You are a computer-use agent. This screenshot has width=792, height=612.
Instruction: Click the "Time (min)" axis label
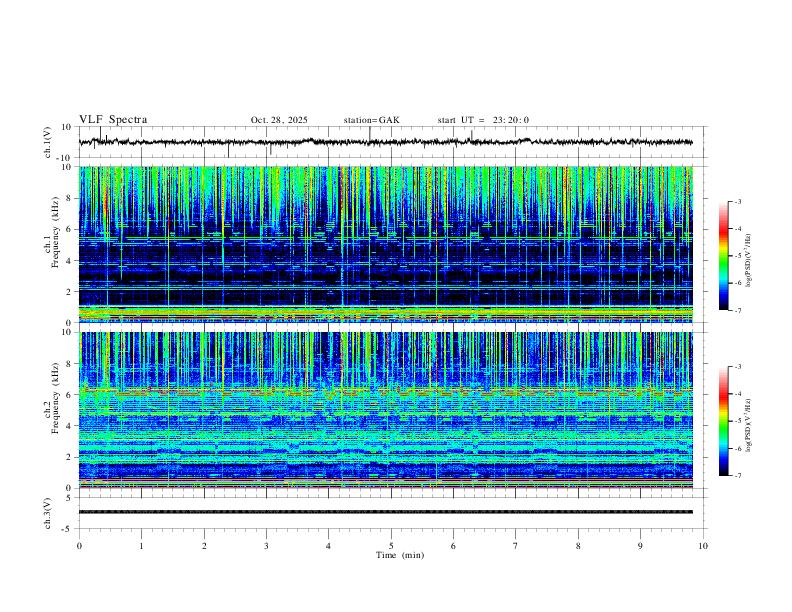click(400, 555)
